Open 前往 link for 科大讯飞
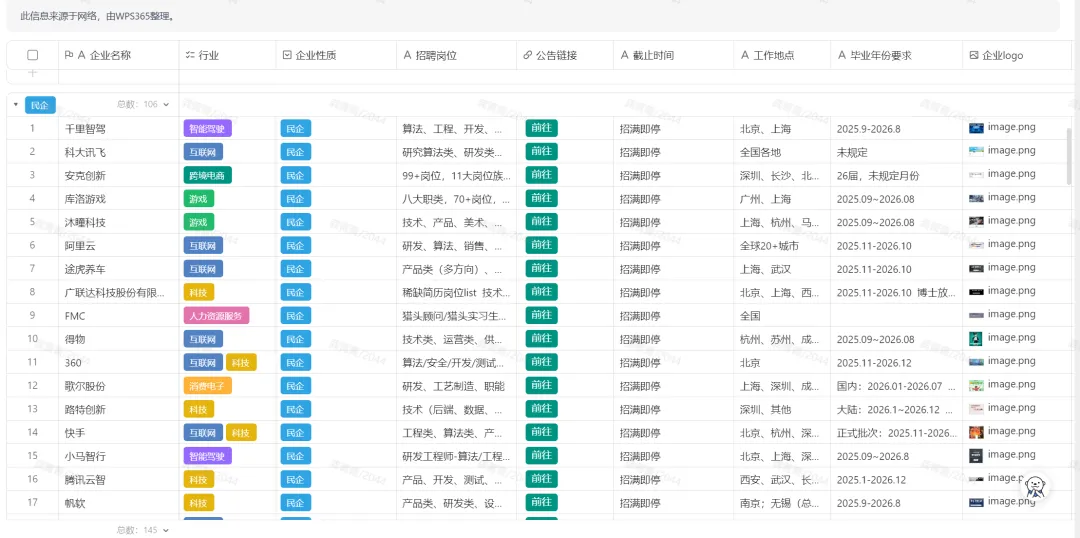This screenshot has width=1080, height=538. pyautogui.click(x=541, y=152)
